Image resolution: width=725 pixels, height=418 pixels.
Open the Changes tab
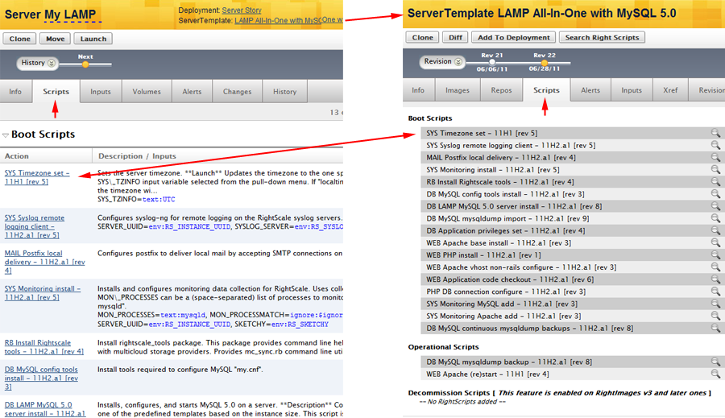coord(237,92)
